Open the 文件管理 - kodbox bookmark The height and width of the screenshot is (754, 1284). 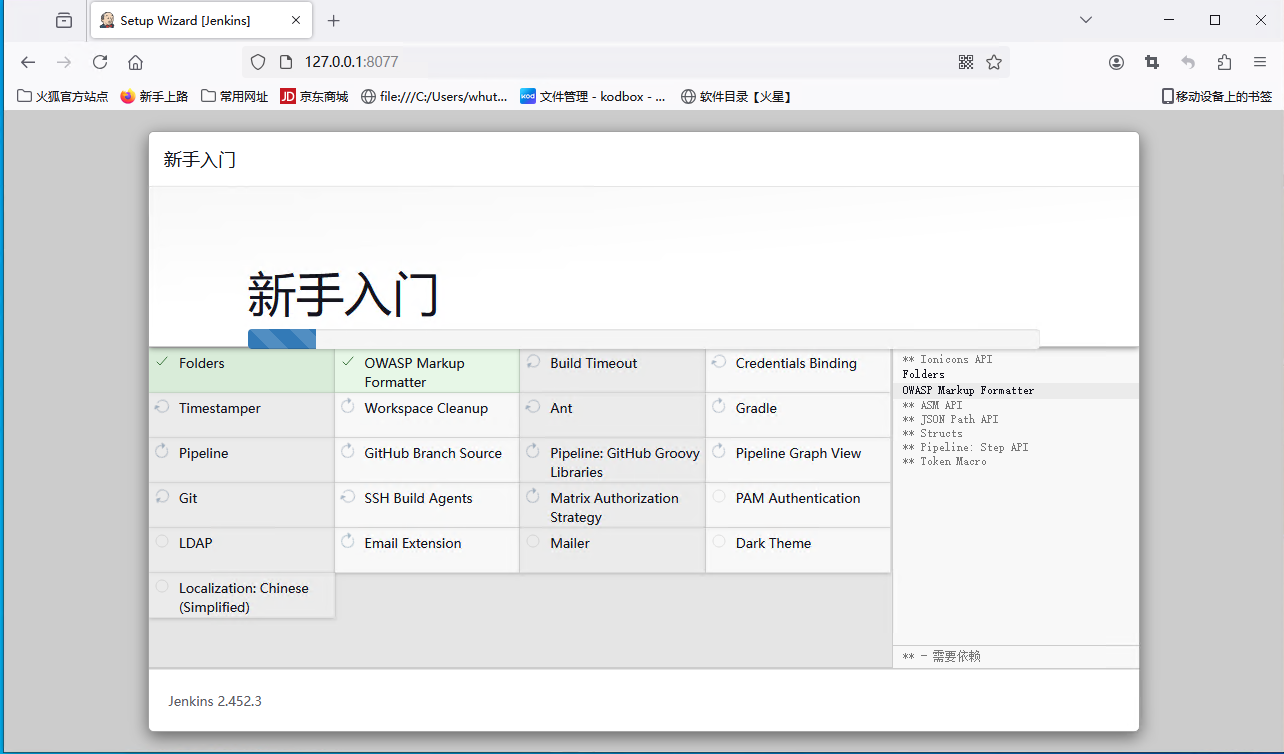click(x=593, y=97)
